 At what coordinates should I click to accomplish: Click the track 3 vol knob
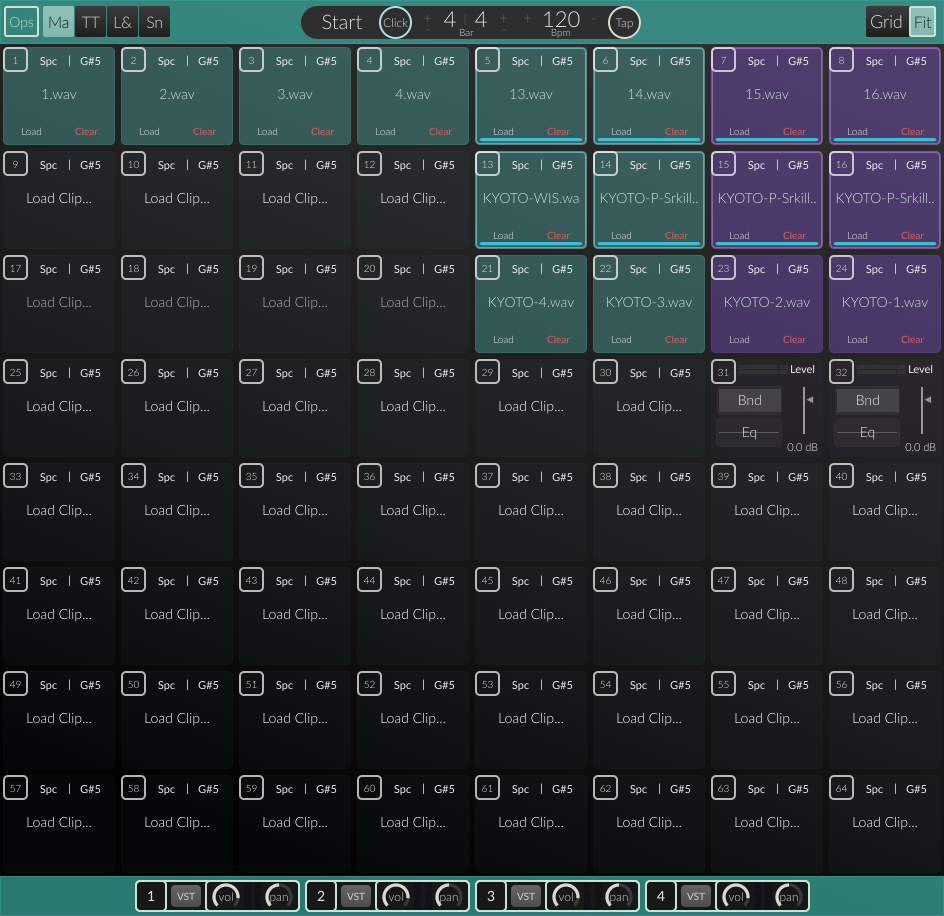pos(564,896)
